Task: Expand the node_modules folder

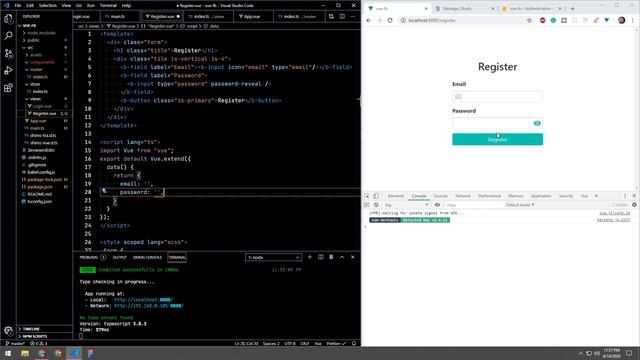Action: click(x=41, y=33)
